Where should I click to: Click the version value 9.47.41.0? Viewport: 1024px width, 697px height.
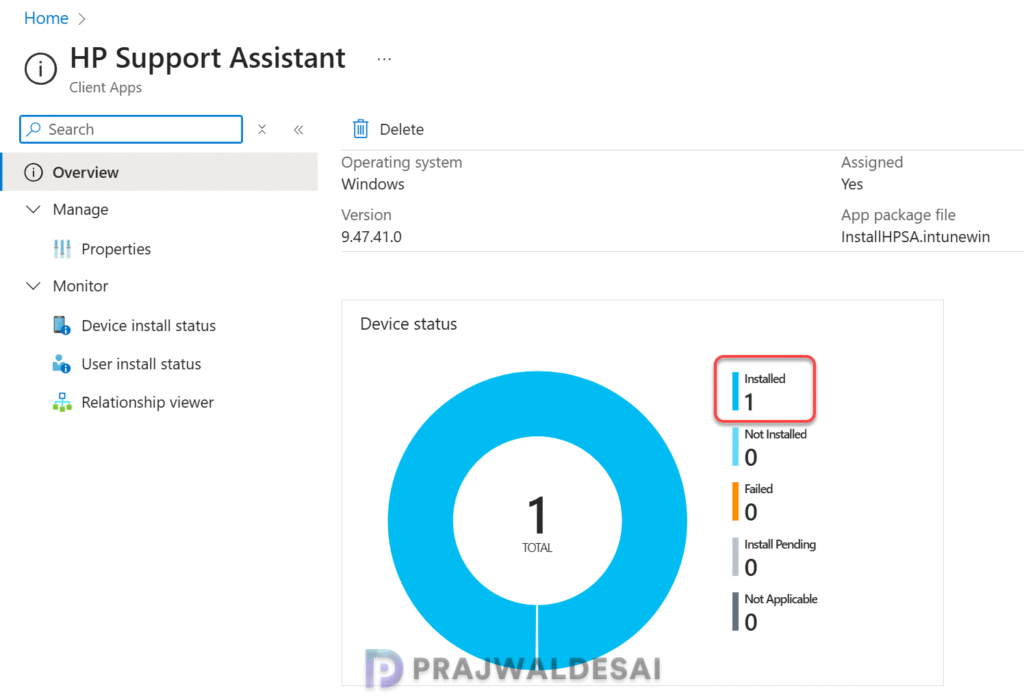click(x=371, y=237)
